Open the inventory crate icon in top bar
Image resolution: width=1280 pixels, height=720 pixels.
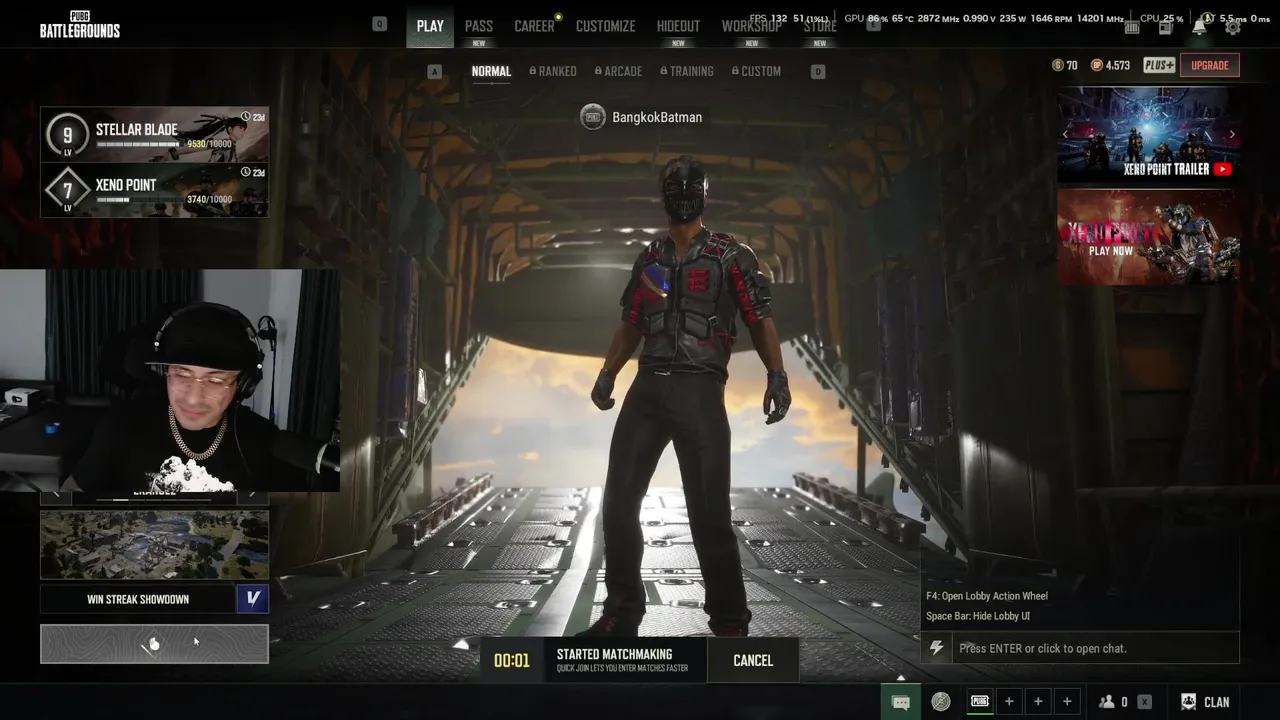point(1132,27)
